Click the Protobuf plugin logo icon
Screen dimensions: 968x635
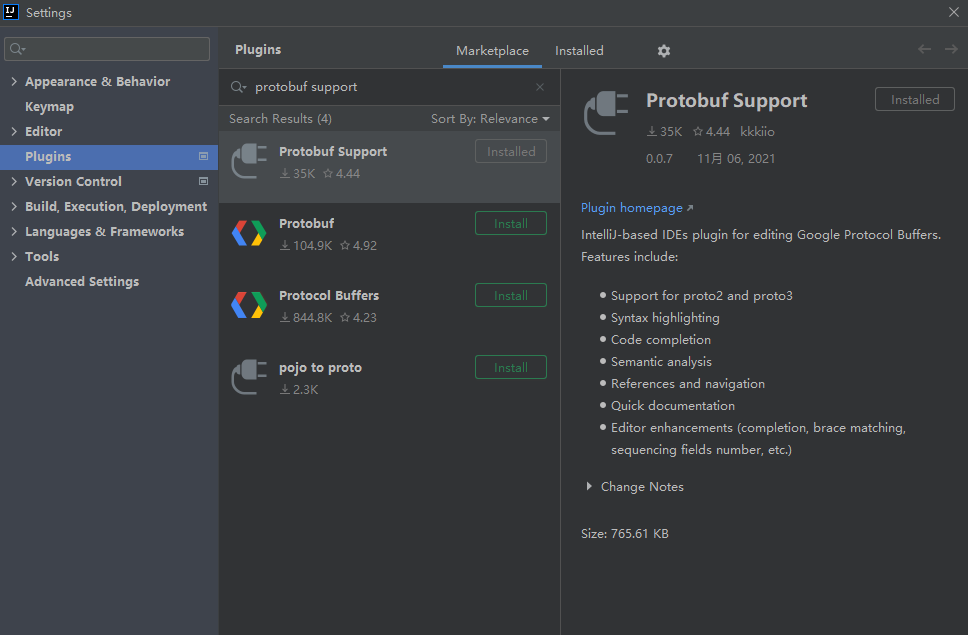point(249,233)
